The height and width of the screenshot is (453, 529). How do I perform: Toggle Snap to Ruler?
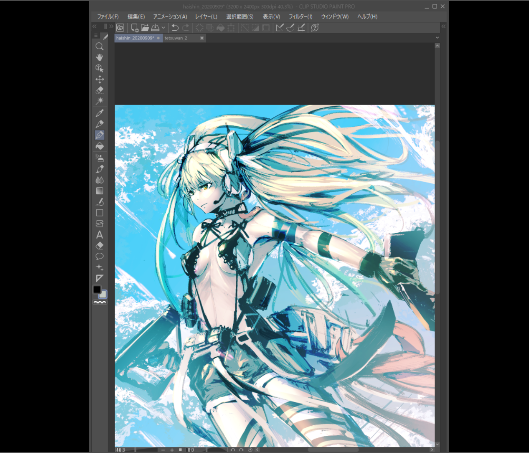[x=279, y=28]
